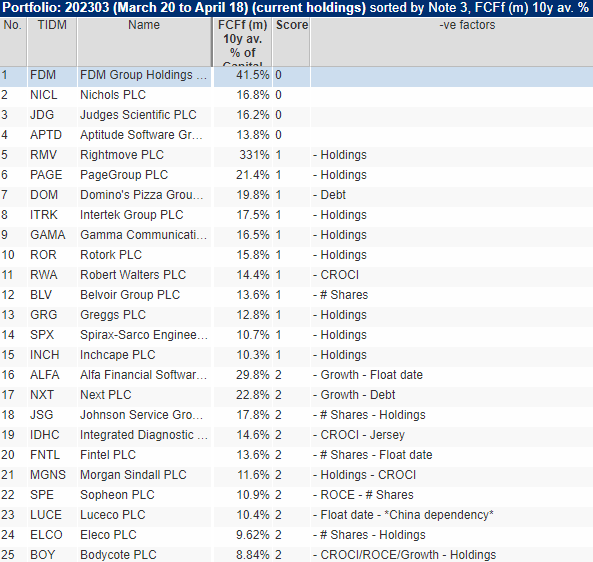Select the Next PLC name cell

[x=144, y=395]
